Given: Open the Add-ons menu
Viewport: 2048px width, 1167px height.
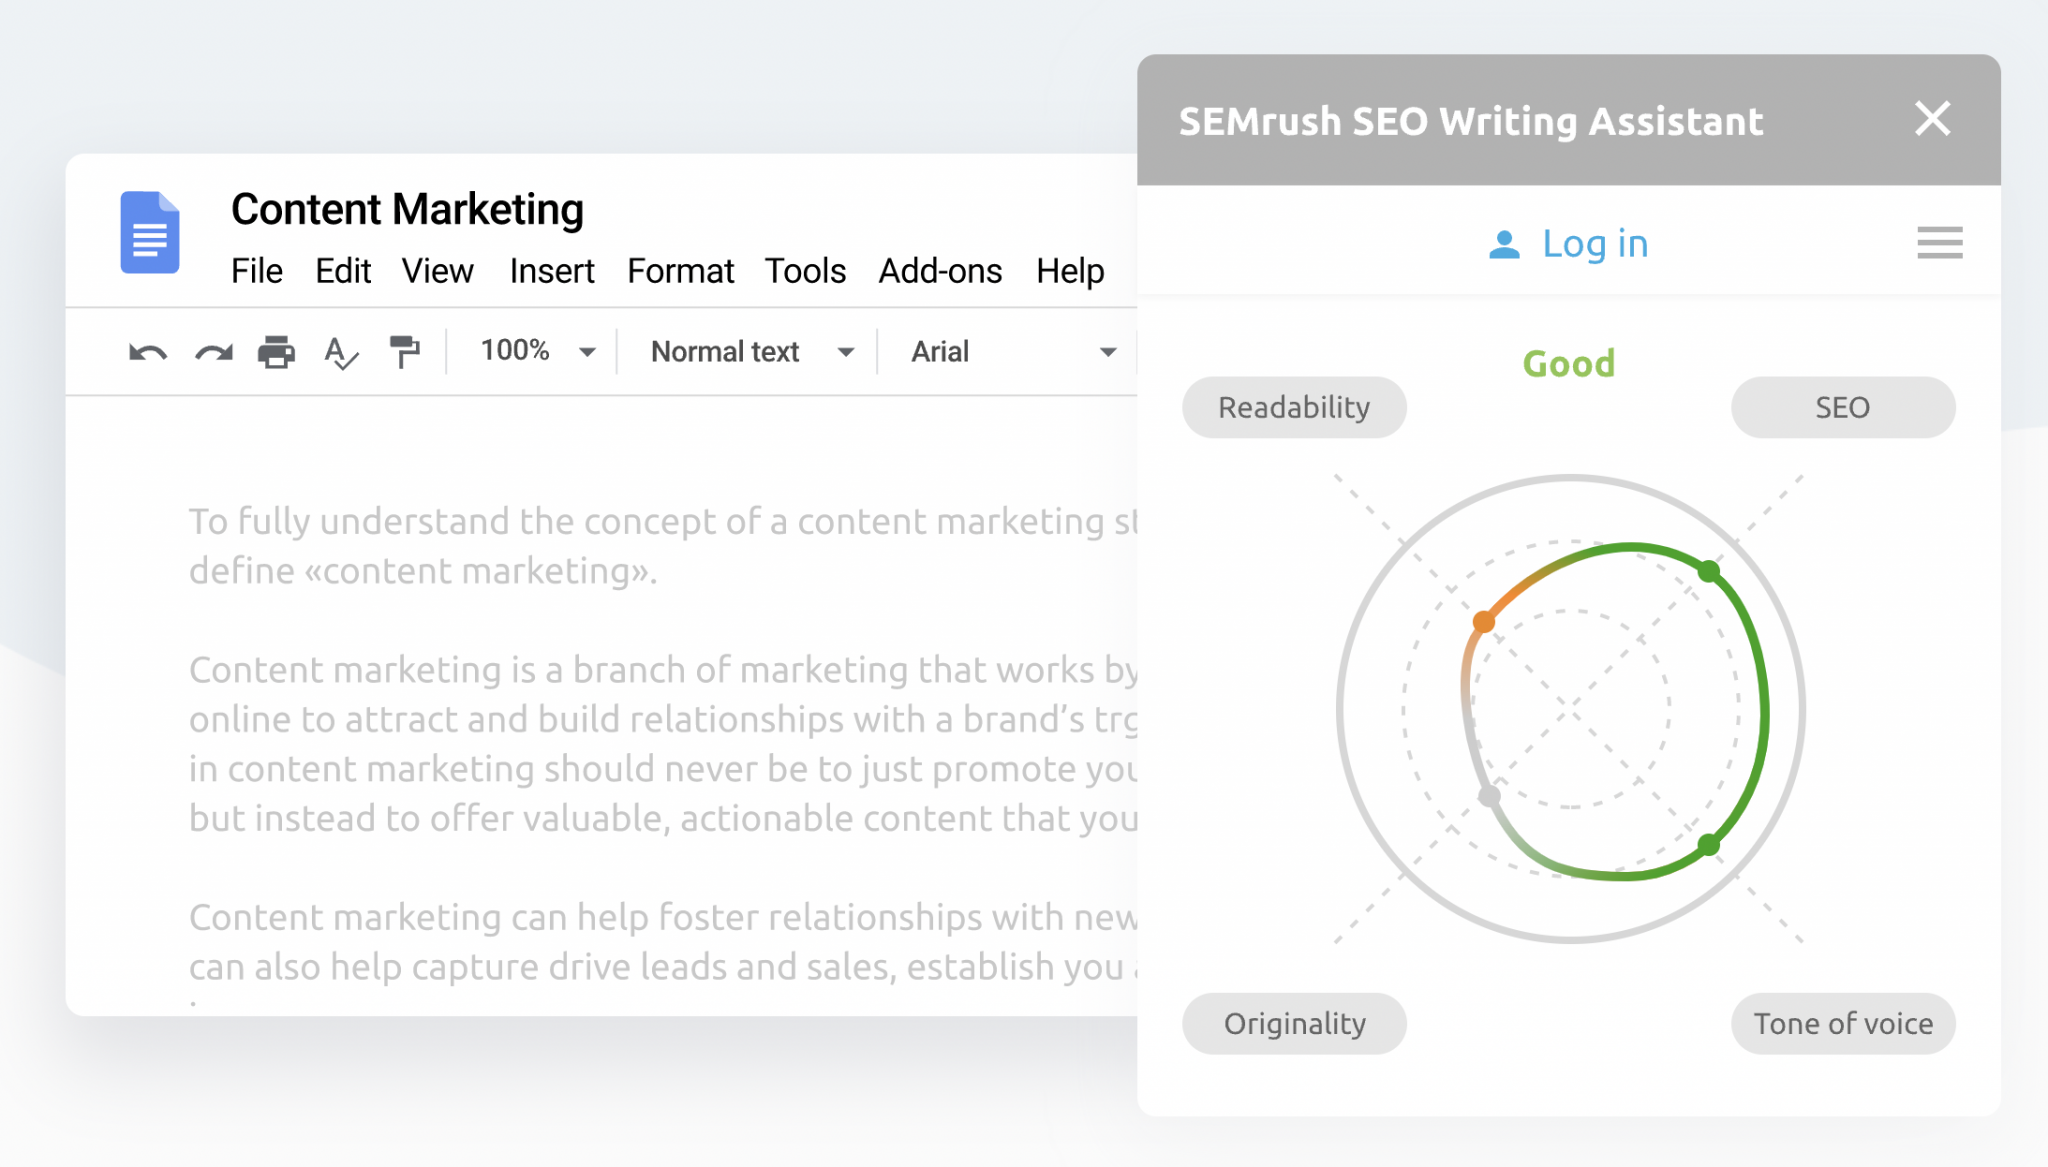Looking at the screenshot, I should click(x=940, y=271).
